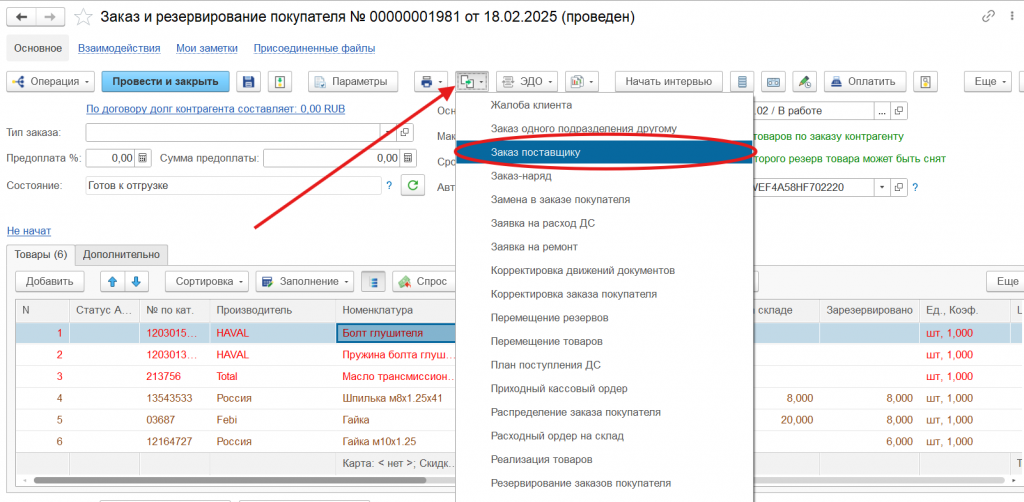Click the post document icon beside save
The image size is (1024, 502).
tap(281, 81)
